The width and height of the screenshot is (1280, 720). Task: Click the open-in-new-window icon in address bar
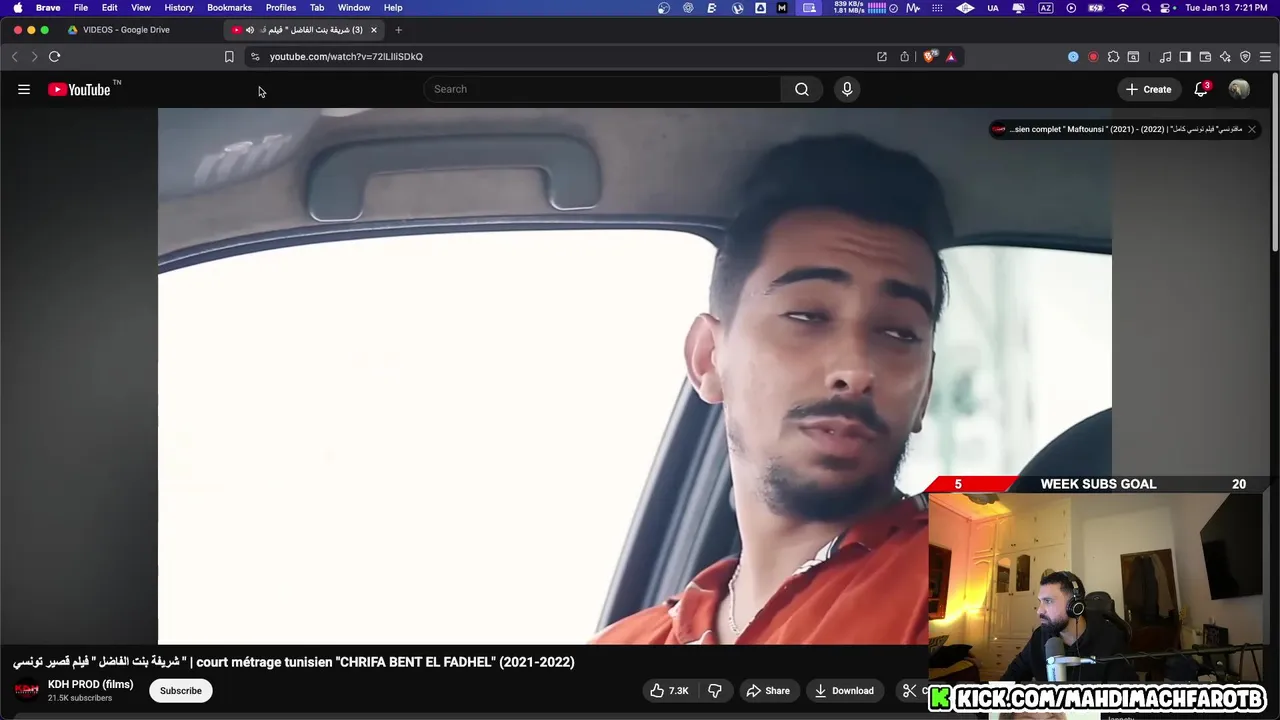click(x=882, y=57)
